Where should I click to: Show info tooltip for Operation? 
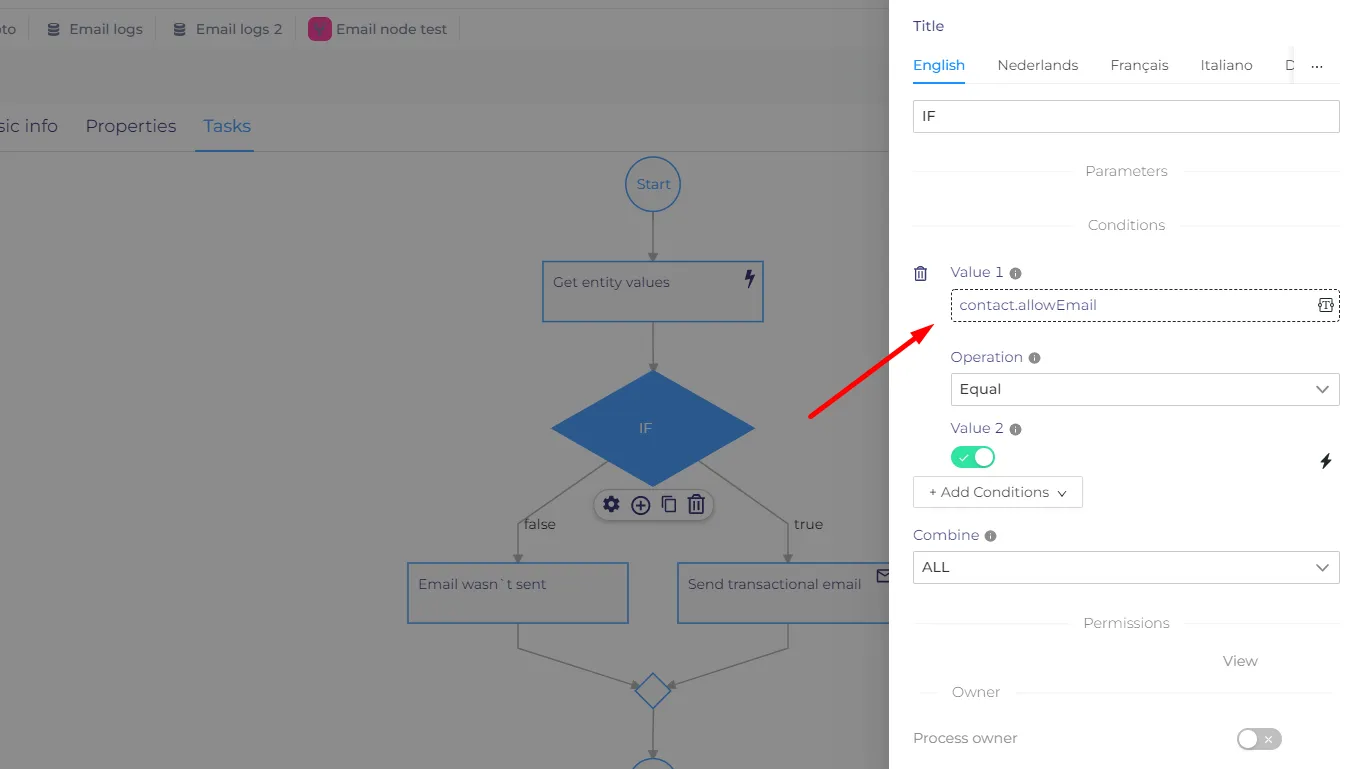click(1035, 358)
